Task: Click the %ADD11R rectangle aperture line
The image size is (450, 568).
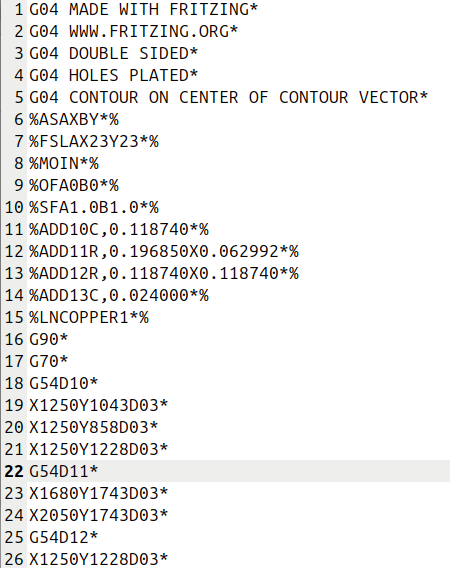Action: 164,251
